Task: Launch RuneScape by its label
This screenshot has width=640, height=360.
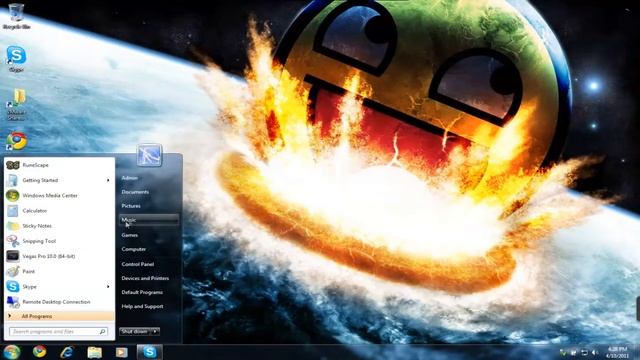Action: coord(36,165)
